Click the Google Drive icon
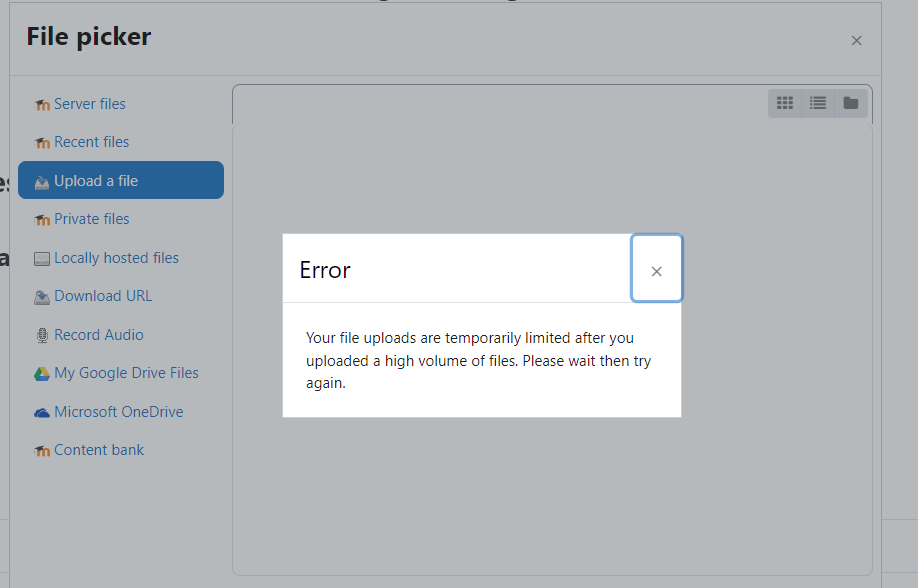The image size is (918, 588). tap(42, 374)
